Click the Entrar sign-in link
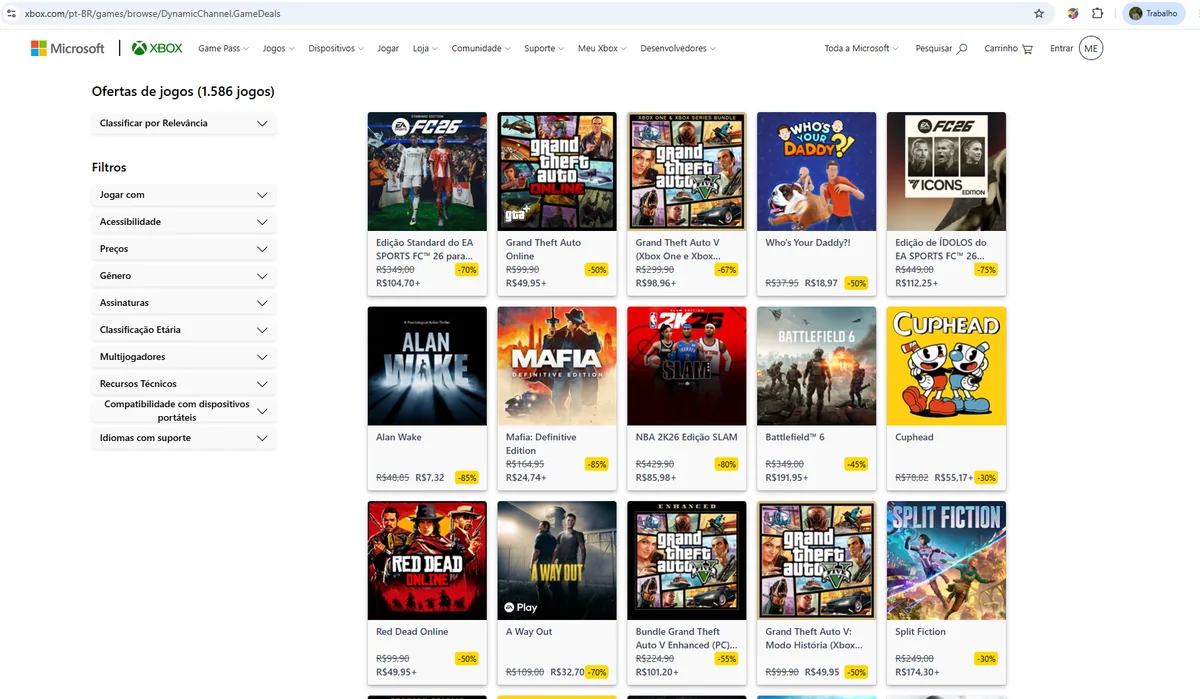 tap(1061, 48)
